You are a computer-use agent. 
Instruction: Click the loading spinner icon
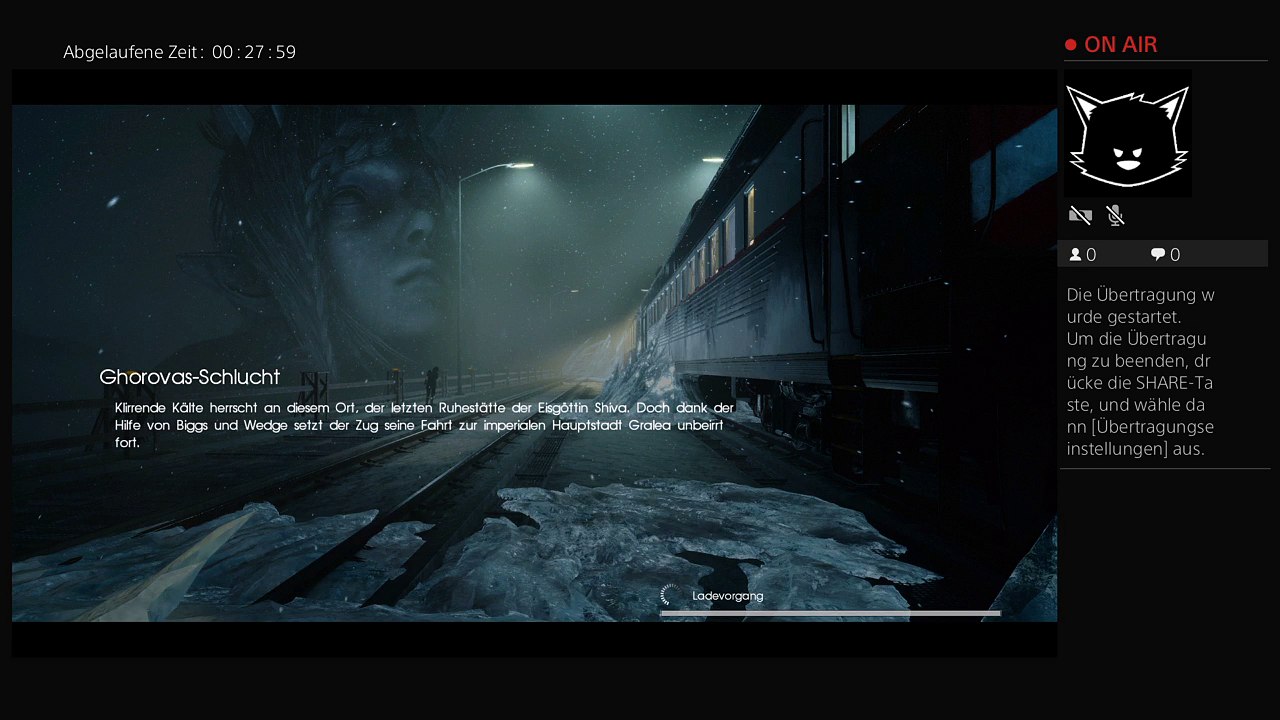[x=671, y=595]
